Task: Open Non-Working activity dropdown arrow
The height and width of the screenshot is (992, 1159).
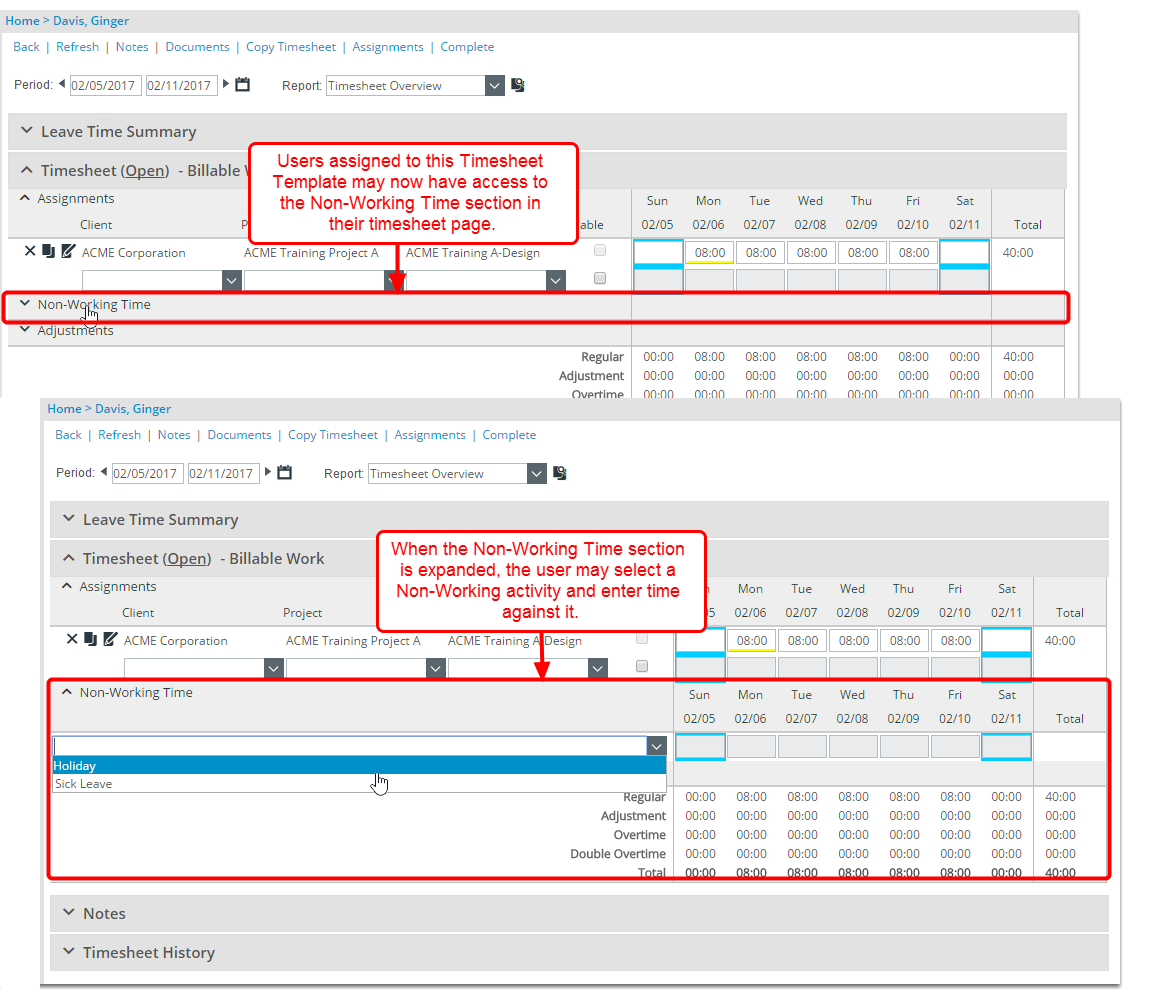Action: click(656, 747)
